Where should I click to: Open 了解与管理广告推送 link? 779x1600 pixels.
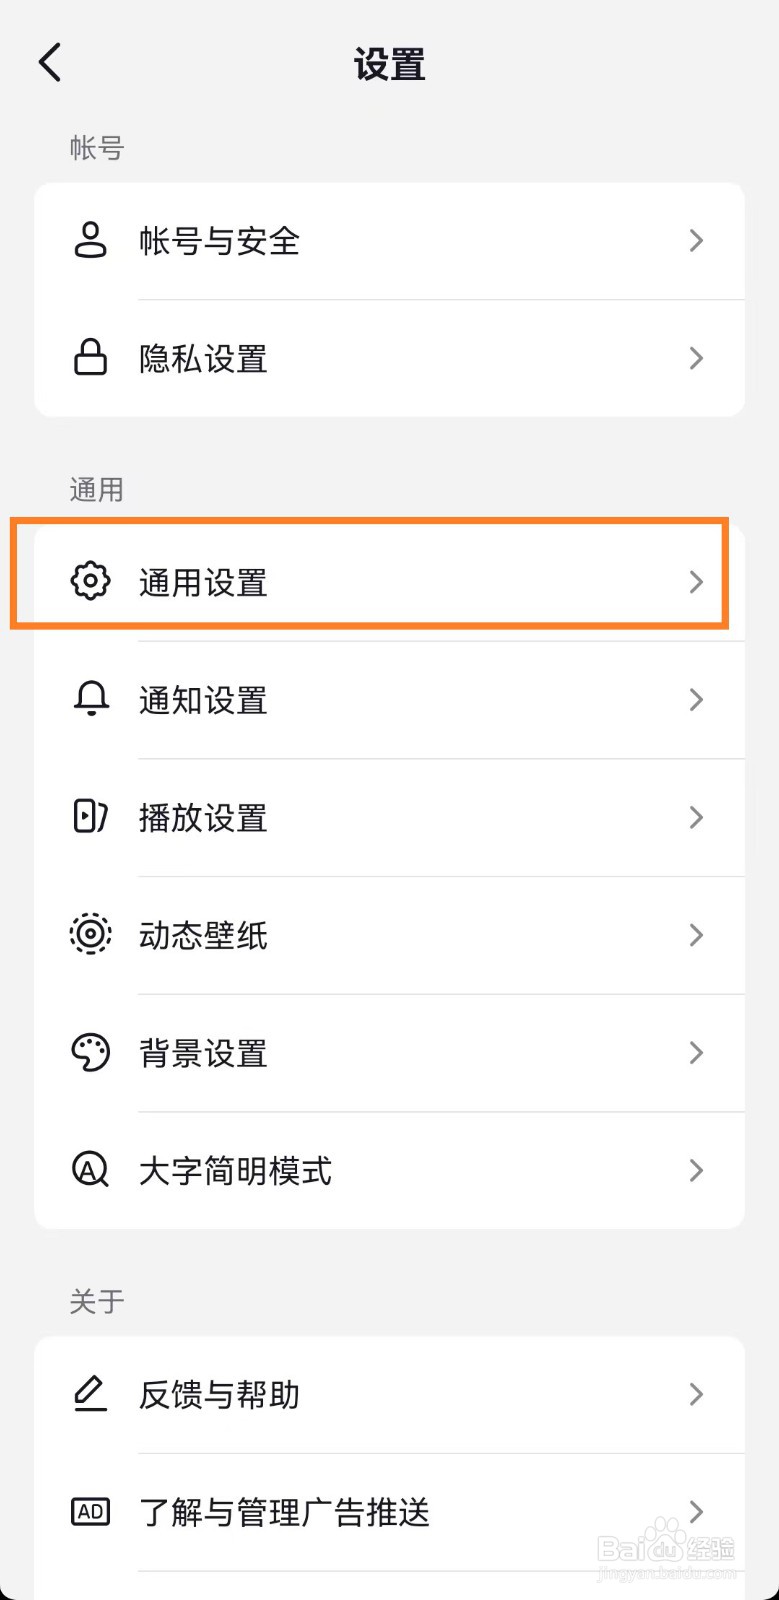[x=284, y=1512]
